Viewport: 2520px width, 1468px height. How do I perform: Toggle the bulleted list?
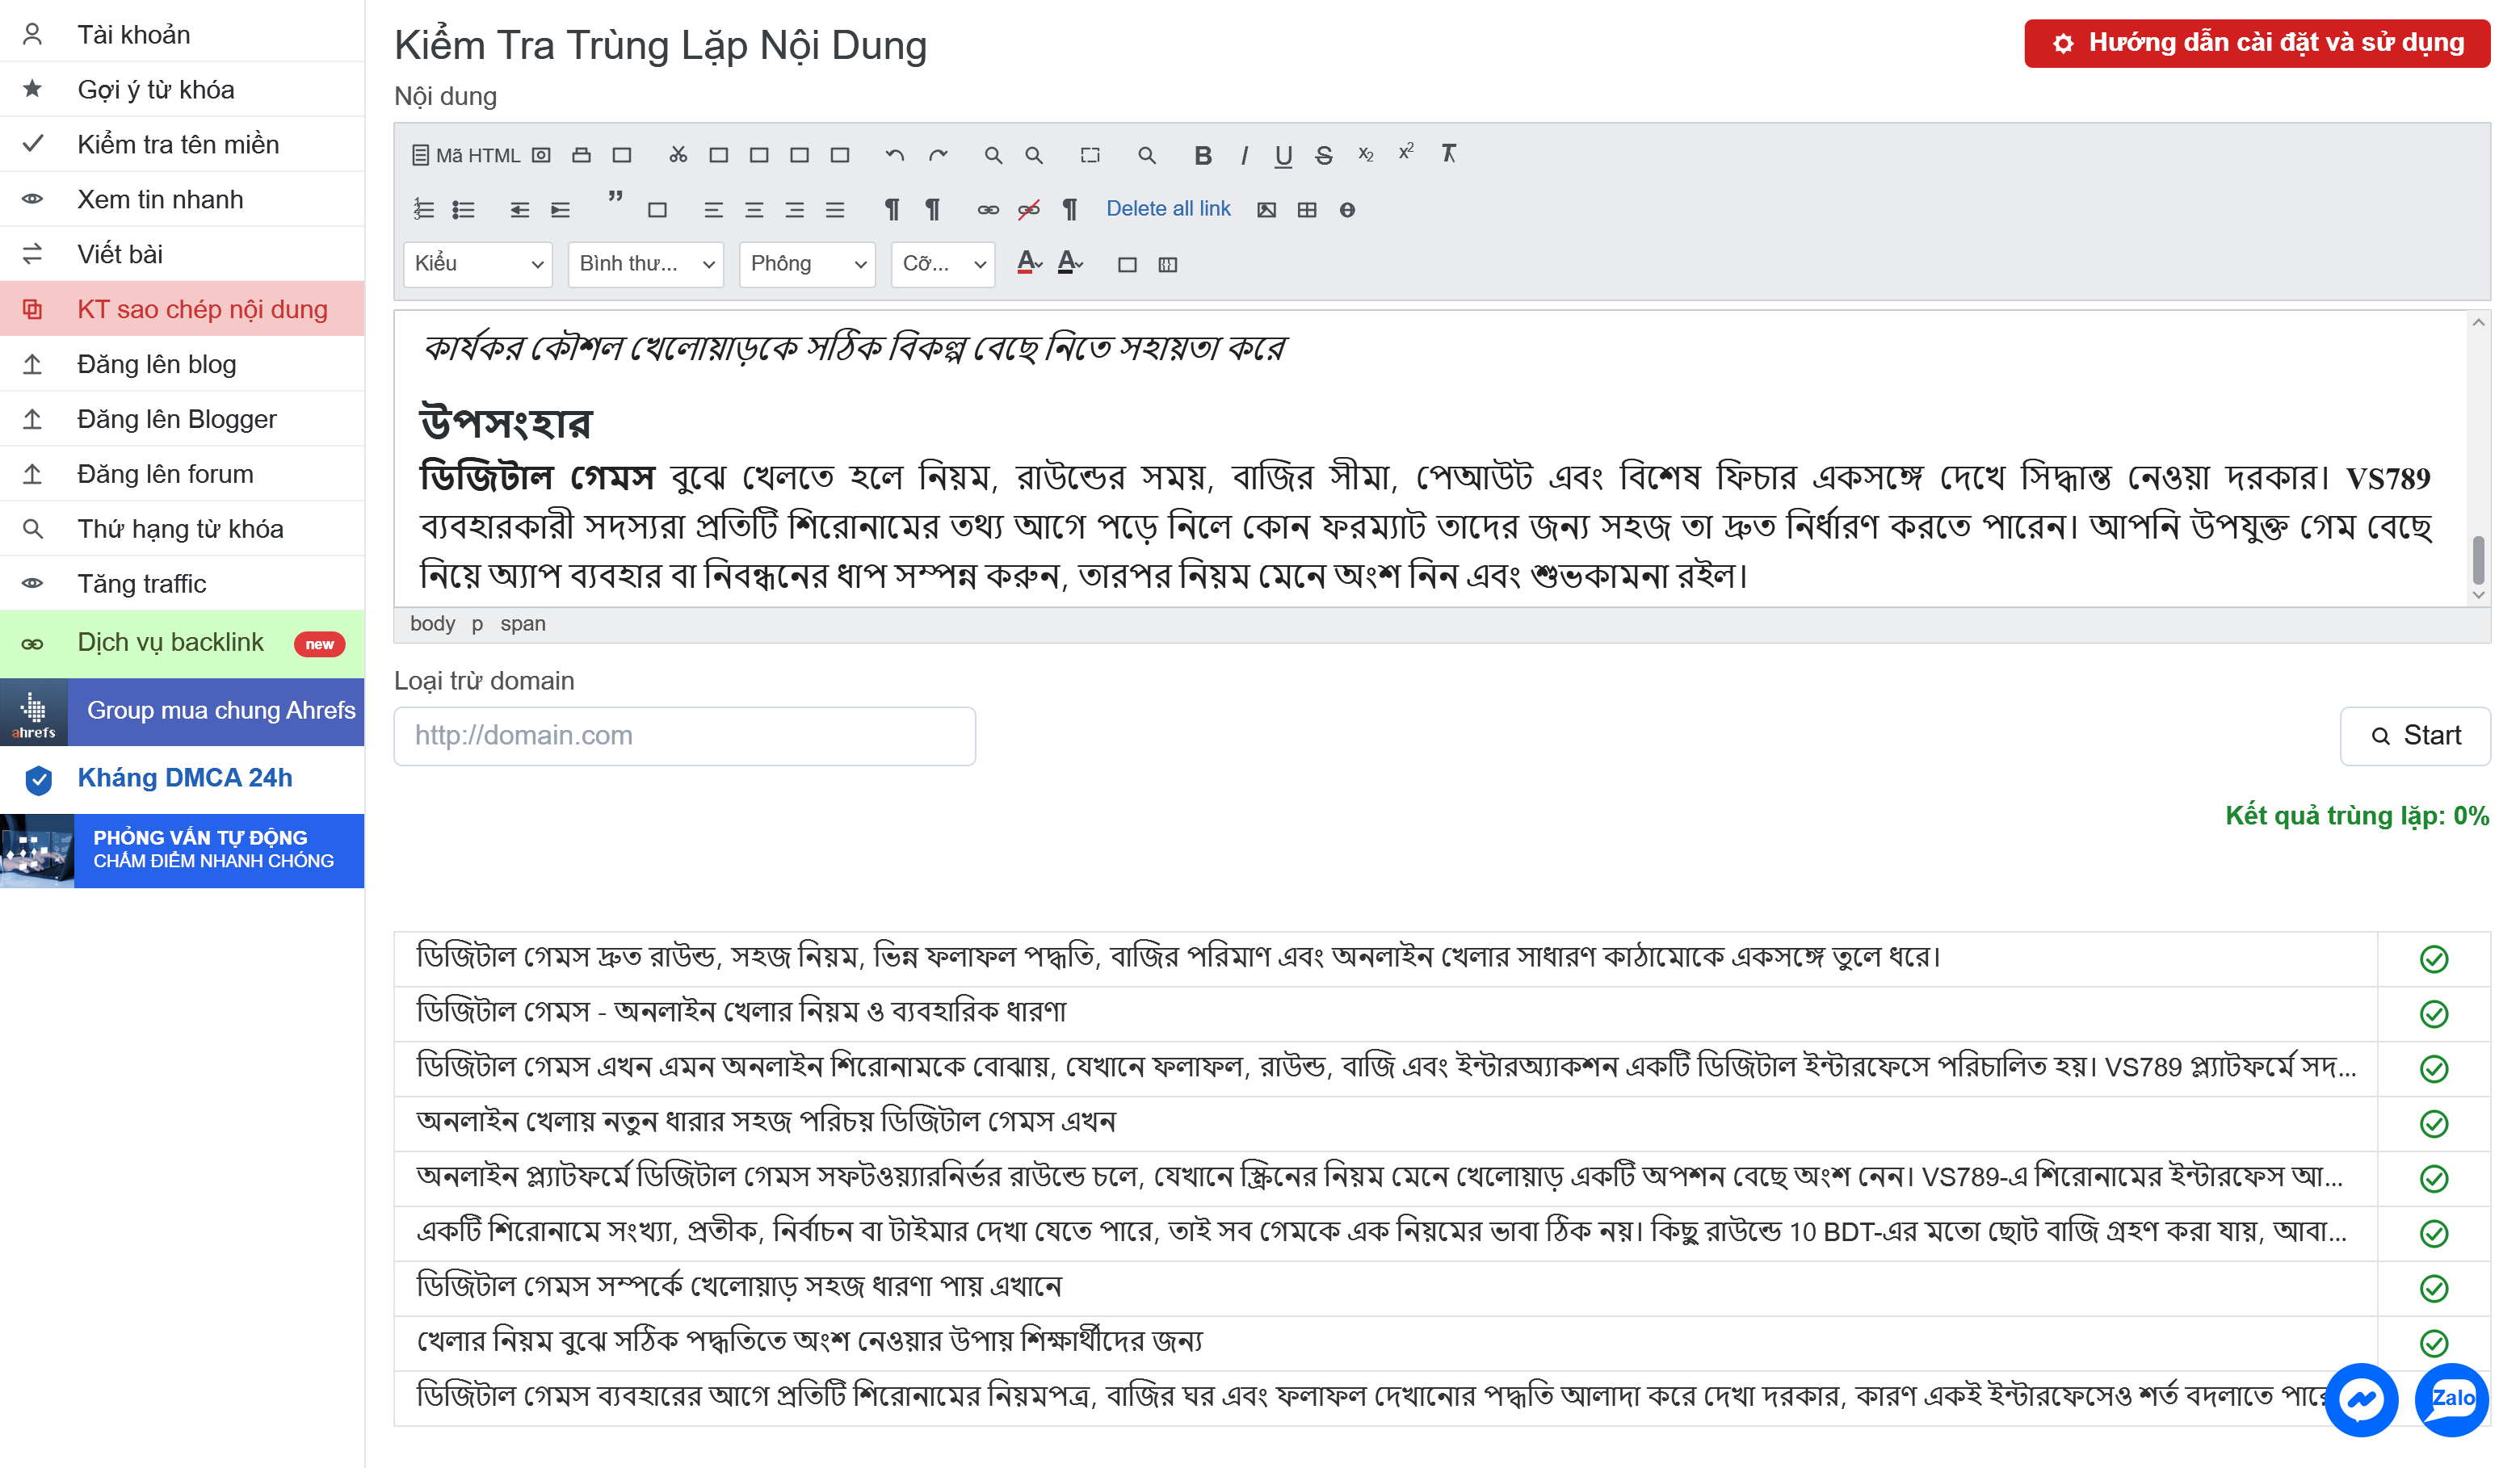pos(463,210)
